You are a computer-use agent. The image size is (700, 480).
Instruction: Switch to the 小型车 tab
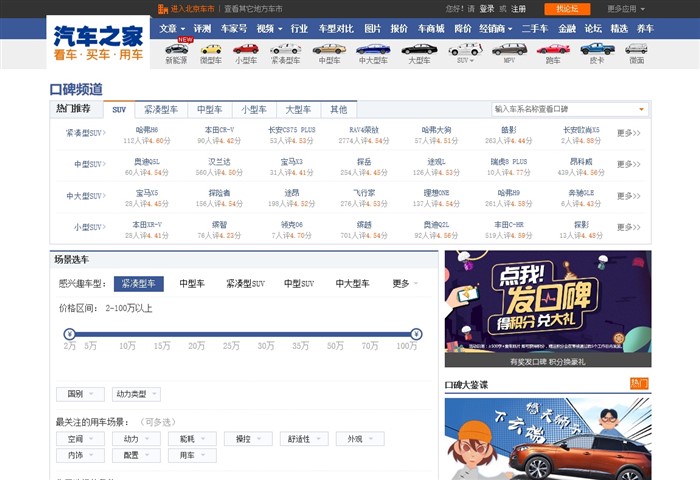(254, 109)
